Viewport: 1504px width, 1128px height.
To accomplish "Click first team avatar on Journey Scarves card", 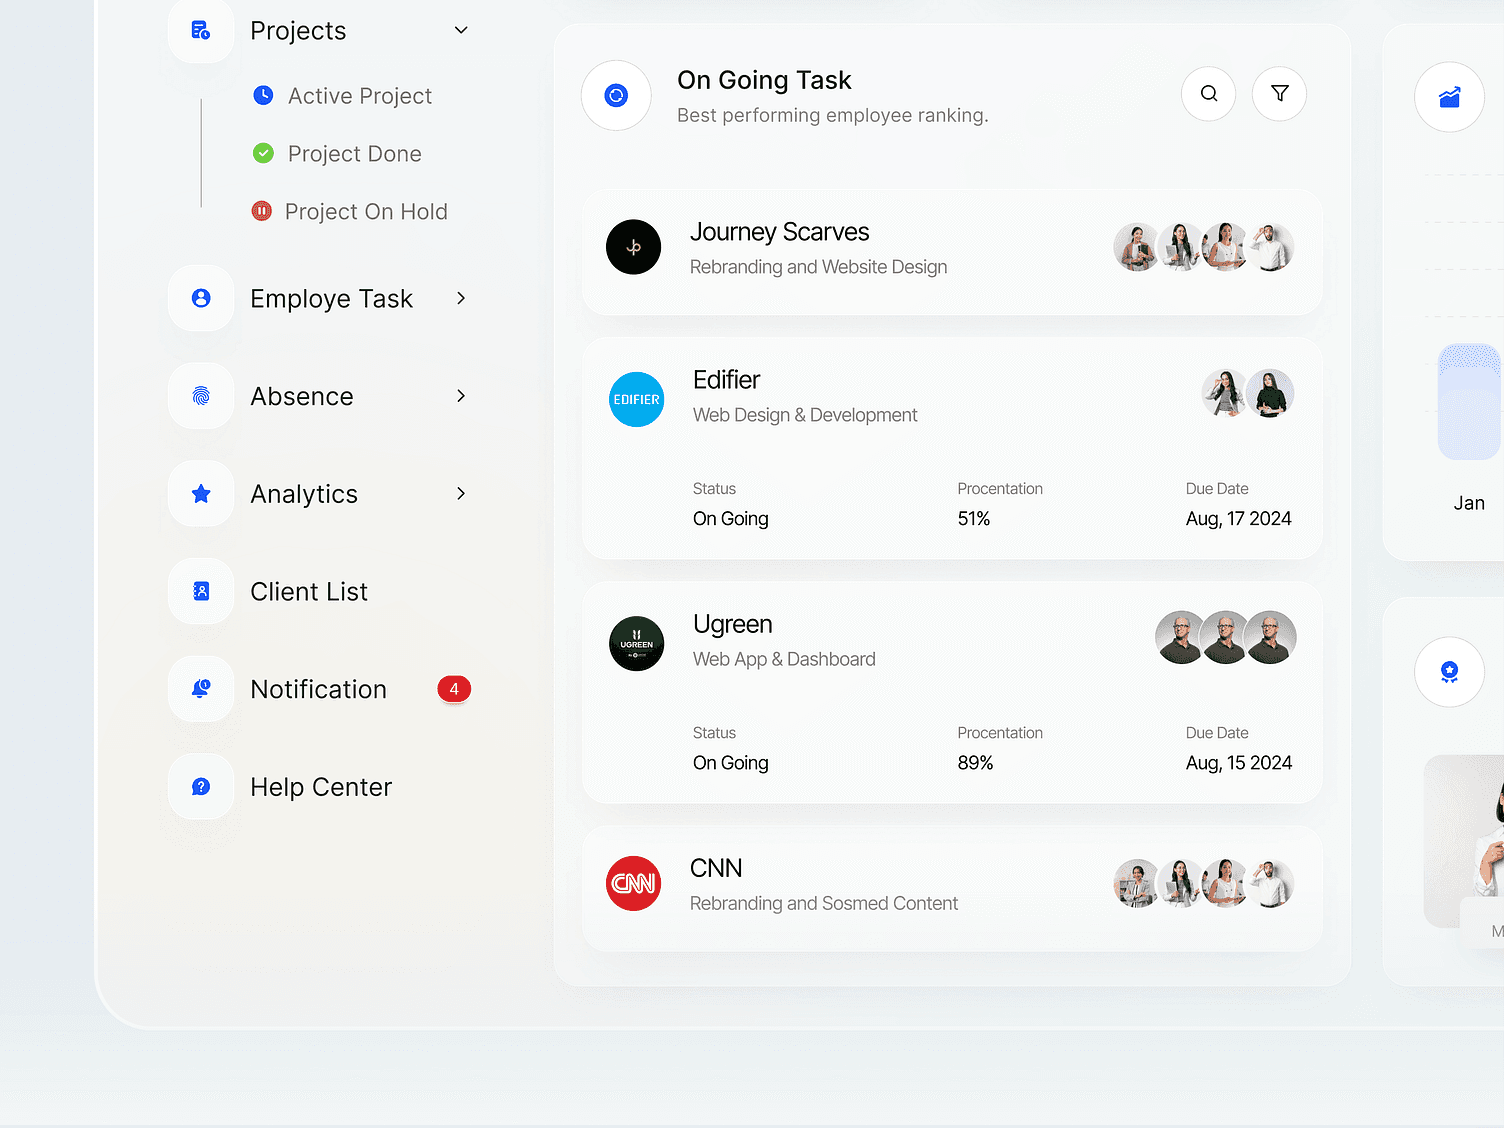I will pos(1137,247).
